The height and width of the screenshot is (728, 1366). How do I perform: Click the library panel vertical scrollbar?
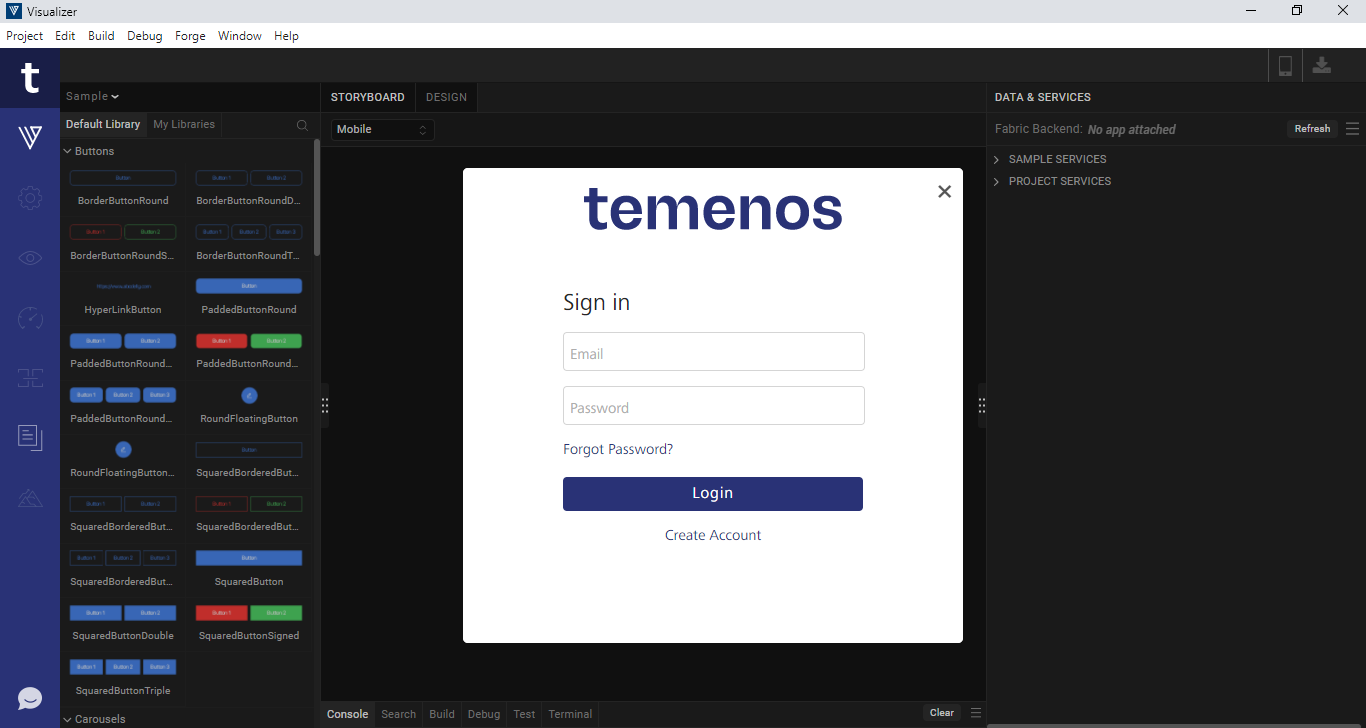click(317, 198)
